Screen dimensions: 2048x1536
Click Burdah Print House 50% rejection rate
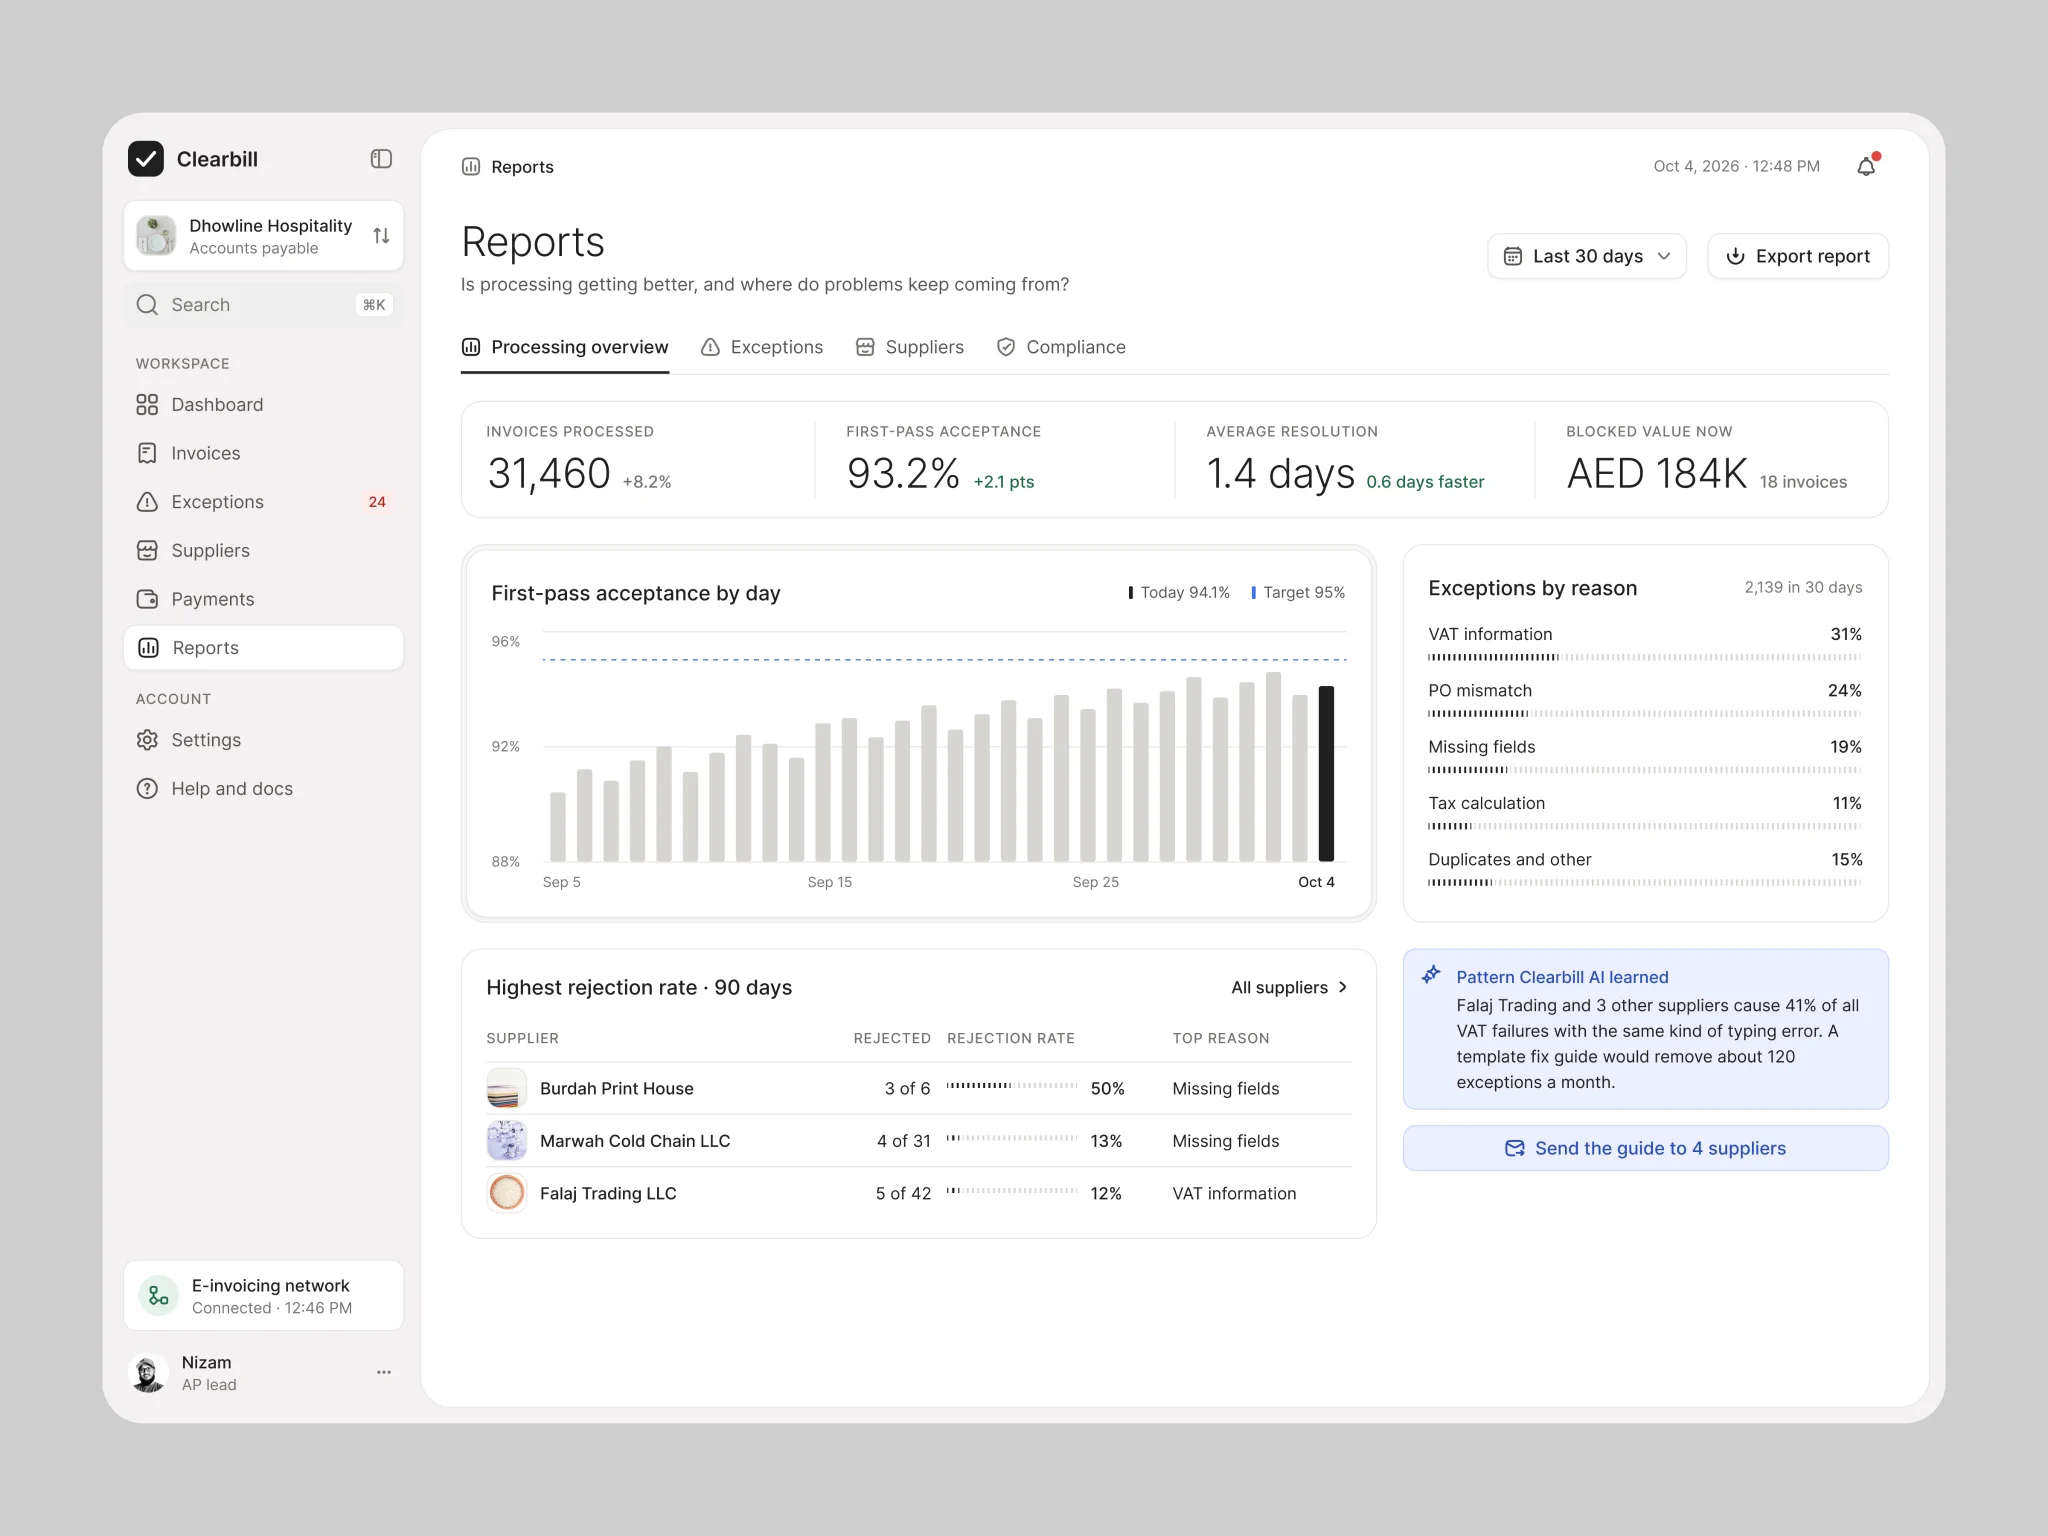pos(1107,1088)
